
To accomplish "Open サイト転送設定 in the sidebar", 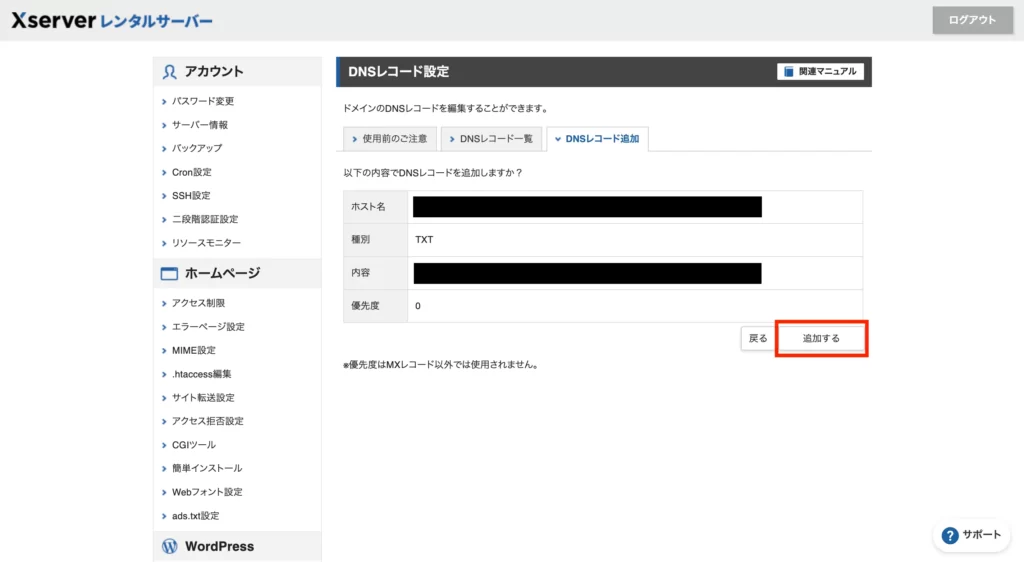I will [202, 398].
